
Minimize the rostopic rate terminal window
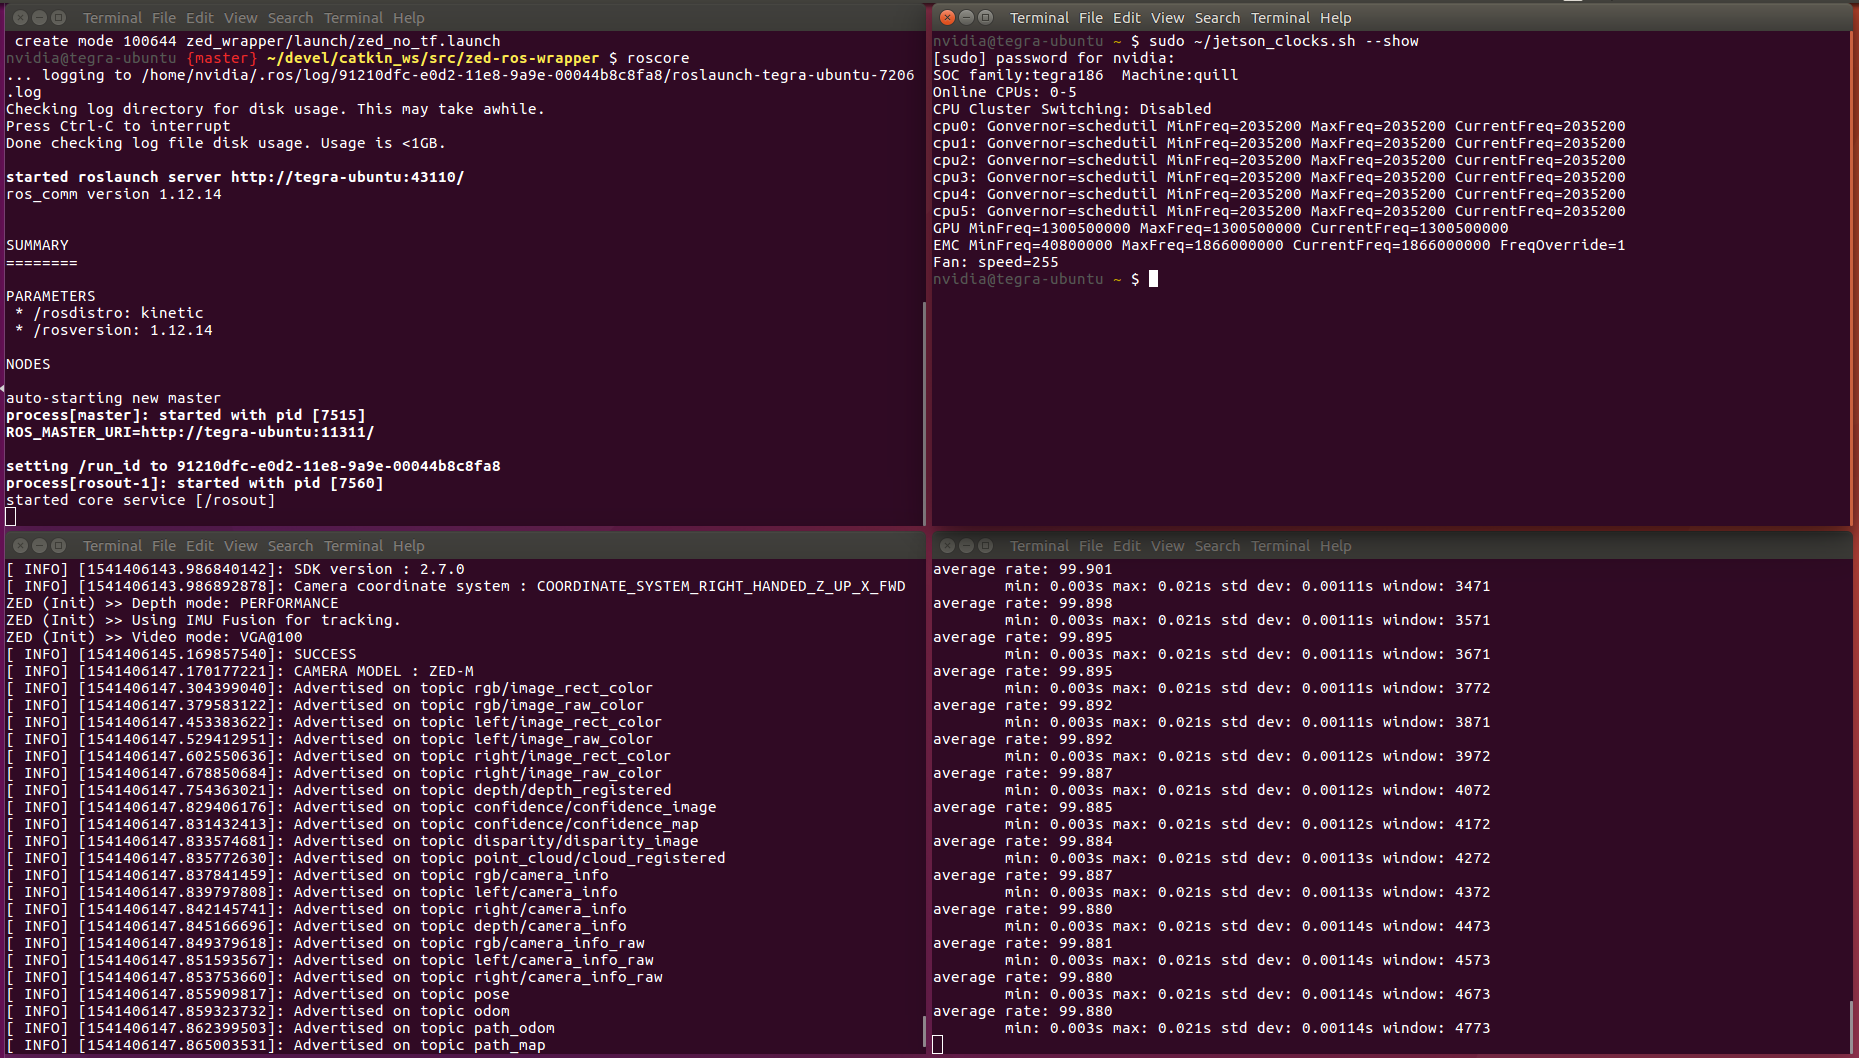tap(966, 546)
